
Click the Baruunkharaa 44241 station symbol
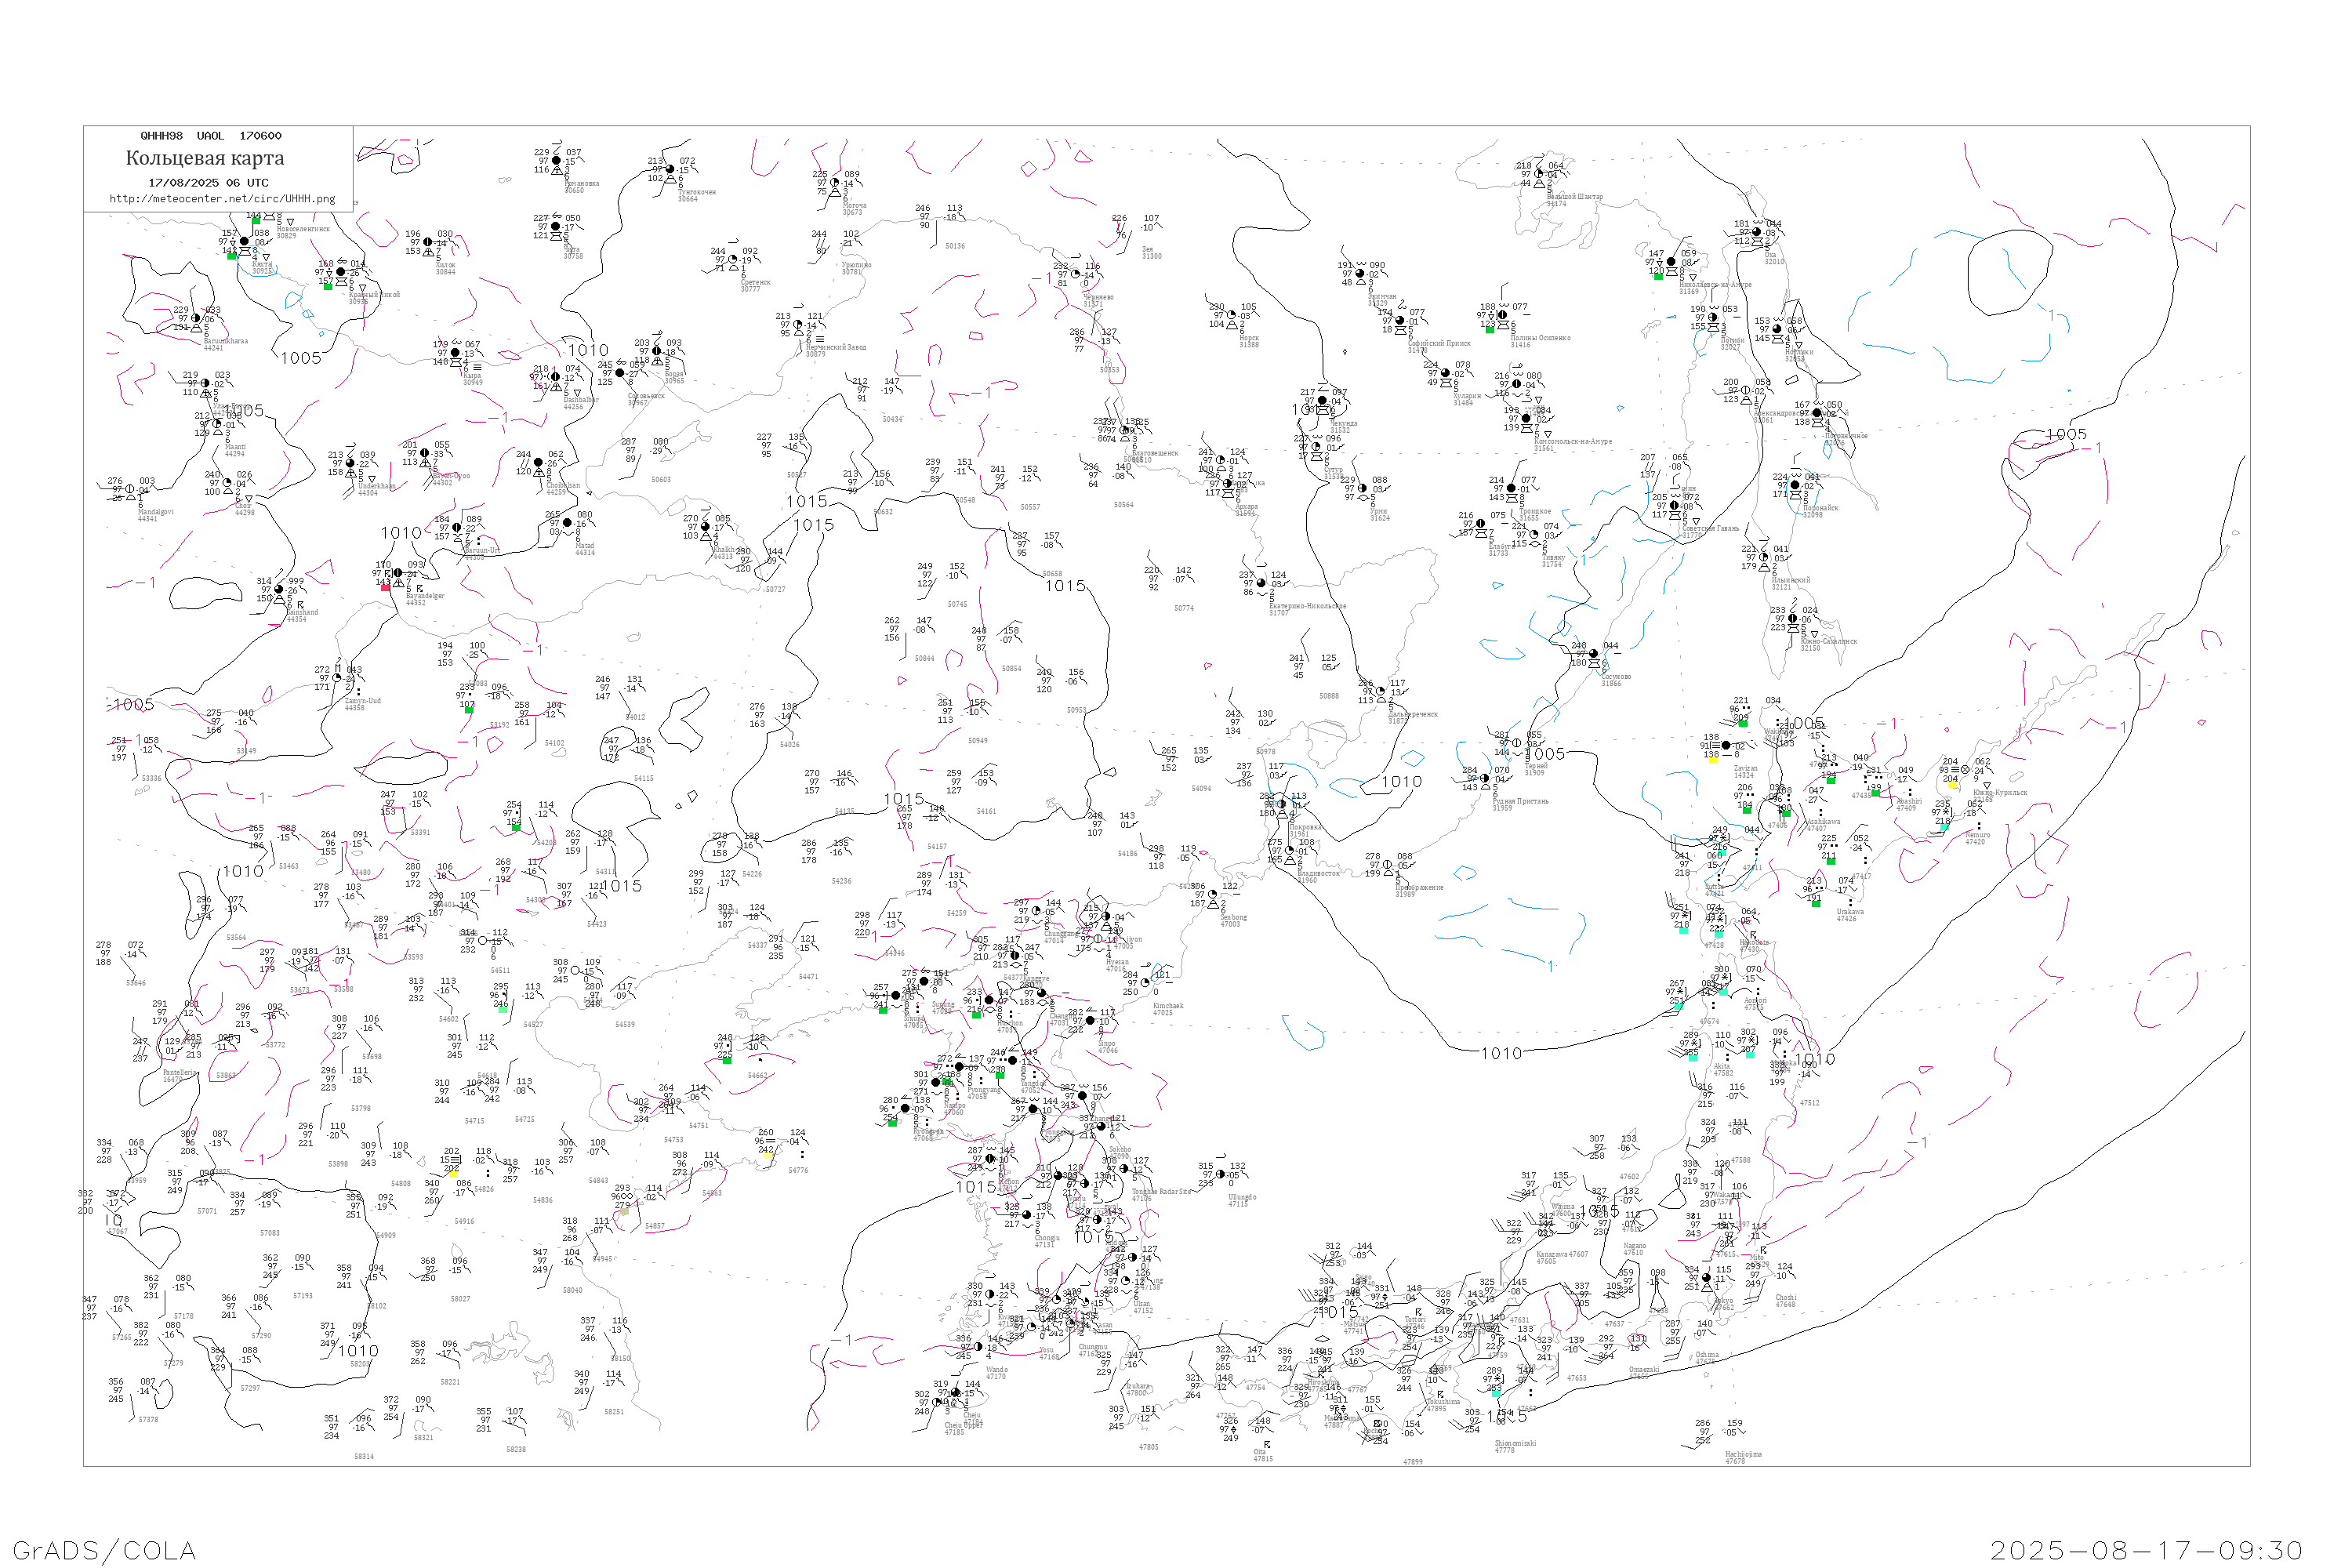point(196,319)
